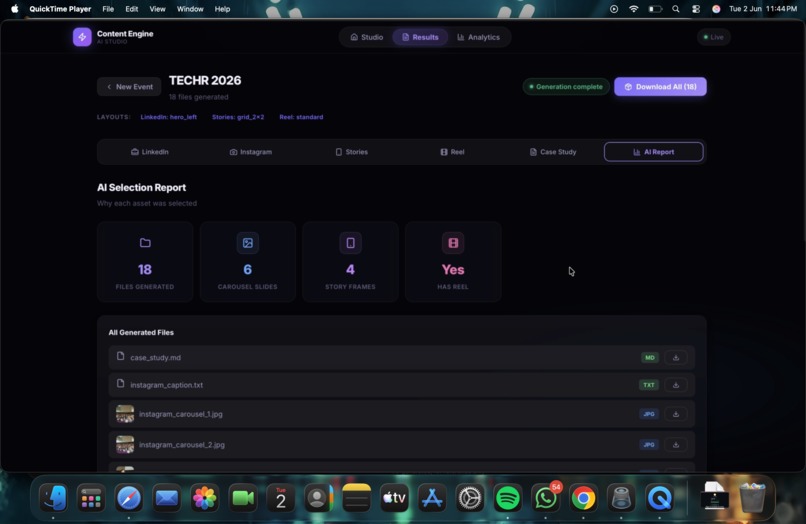Click the LinkedIn: hero_left layout tag
Viewport: 806px width, 524px height.
click(x=169, y=117)
